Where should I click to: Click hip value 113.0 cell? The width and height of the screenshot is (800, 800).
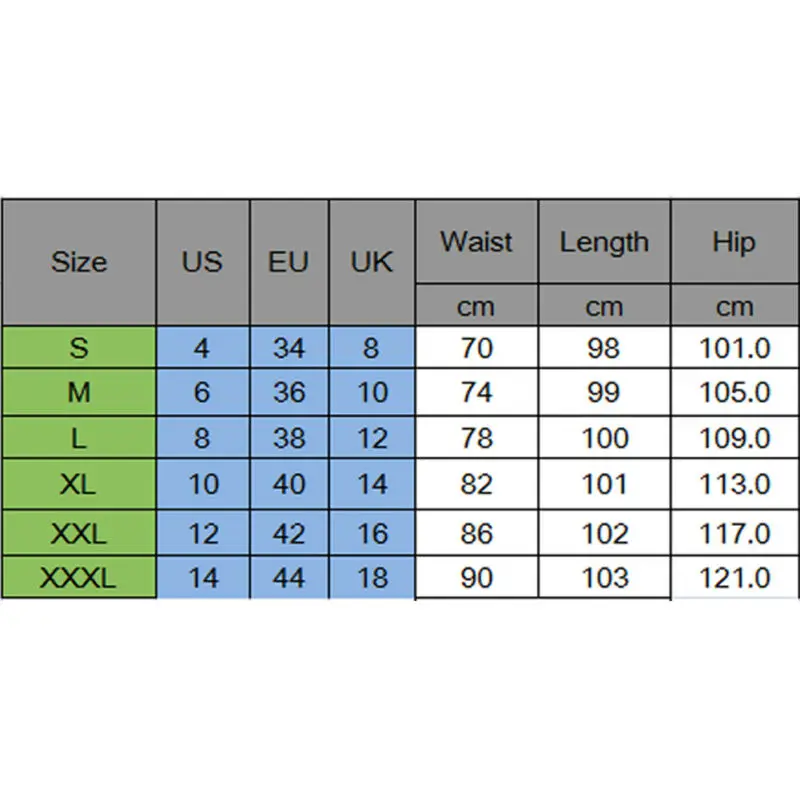tap(735, 484)
